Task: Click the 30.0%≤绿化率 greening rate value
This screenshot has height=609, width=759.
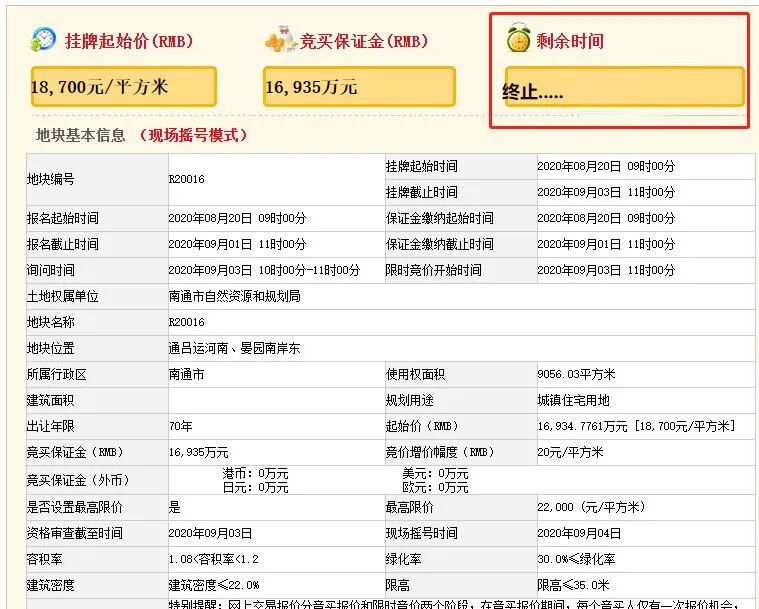Action: [x=576, y=560]
